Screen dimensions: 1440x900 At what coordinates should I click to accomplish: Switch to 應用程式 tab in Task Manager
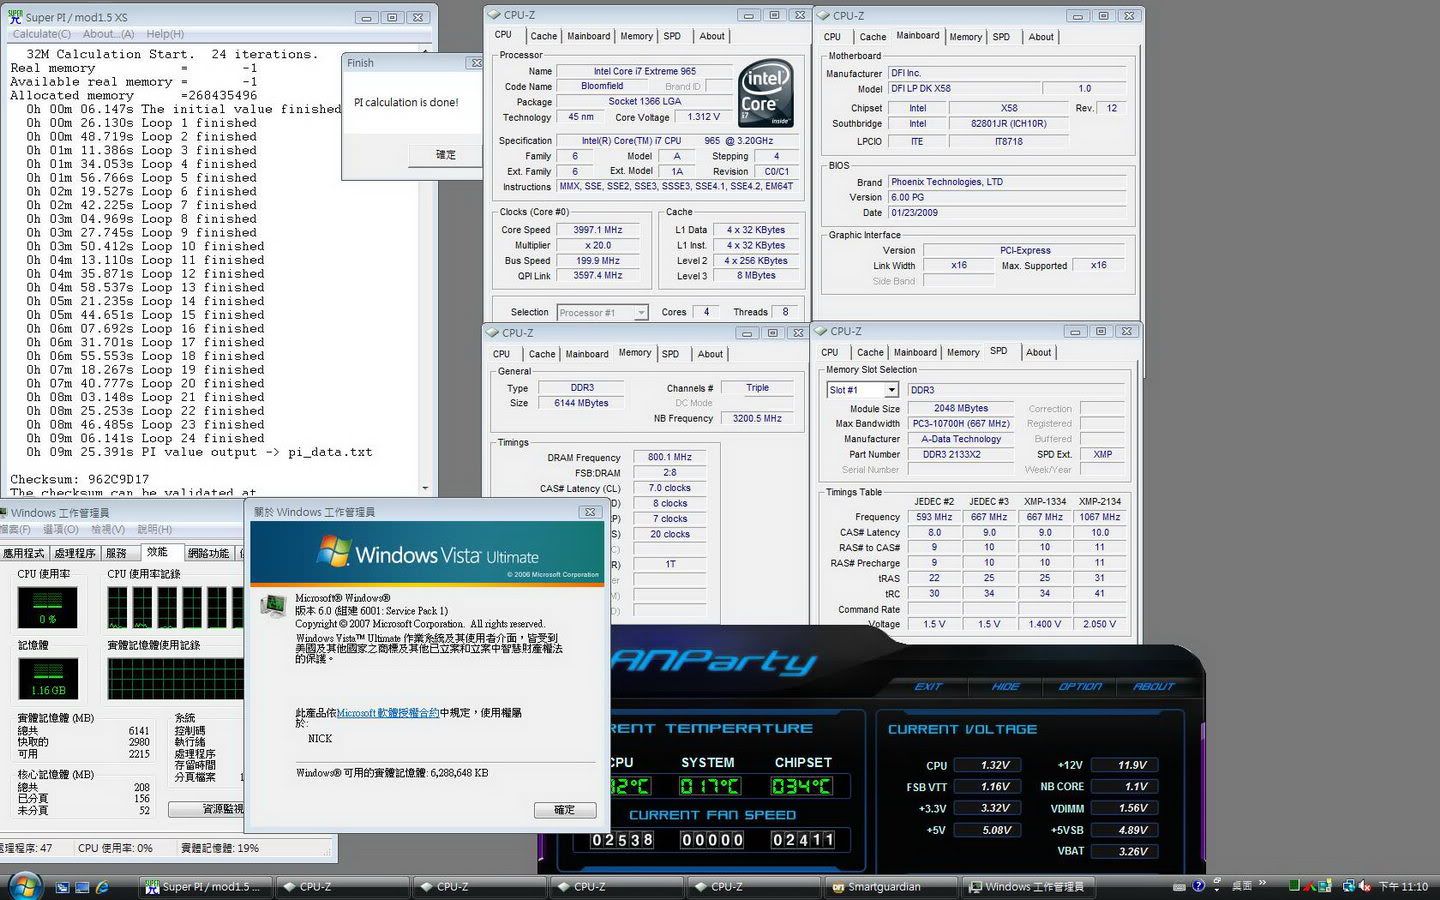pyautogui.click(x=24, y=553)
